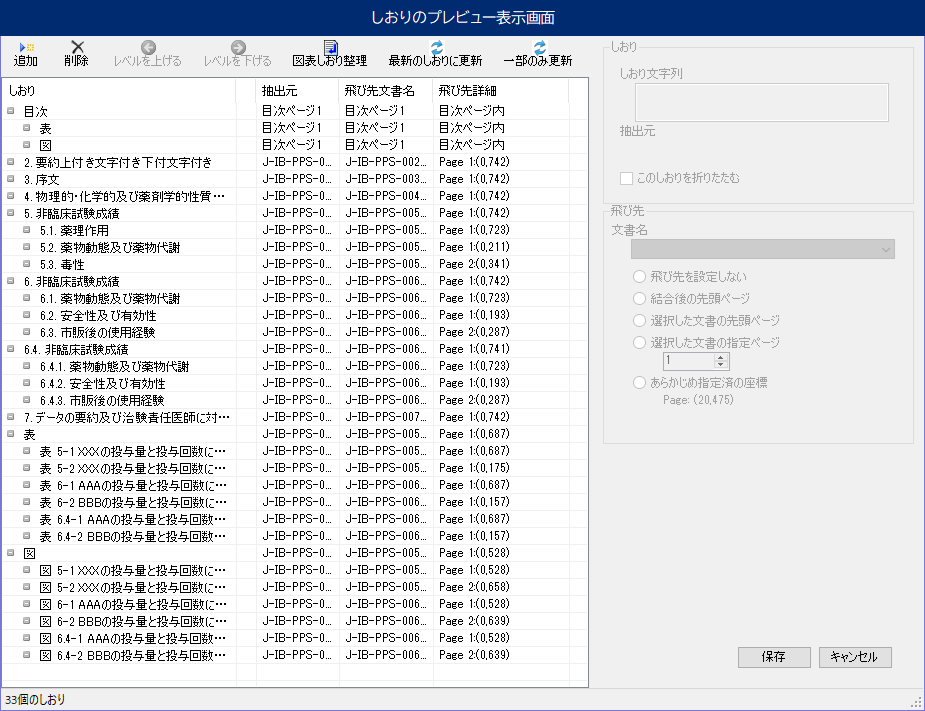This screenshot has width=925, height=711.
Task: Open the 文書名 dropdown
Action: [762, 249]
